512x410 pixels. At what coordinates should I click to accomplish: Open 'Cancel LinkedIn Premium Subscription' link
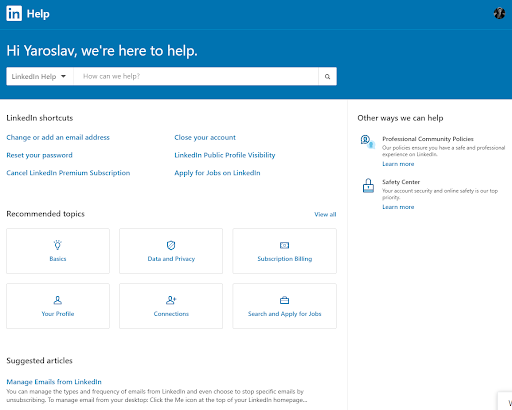click(68, 173)
